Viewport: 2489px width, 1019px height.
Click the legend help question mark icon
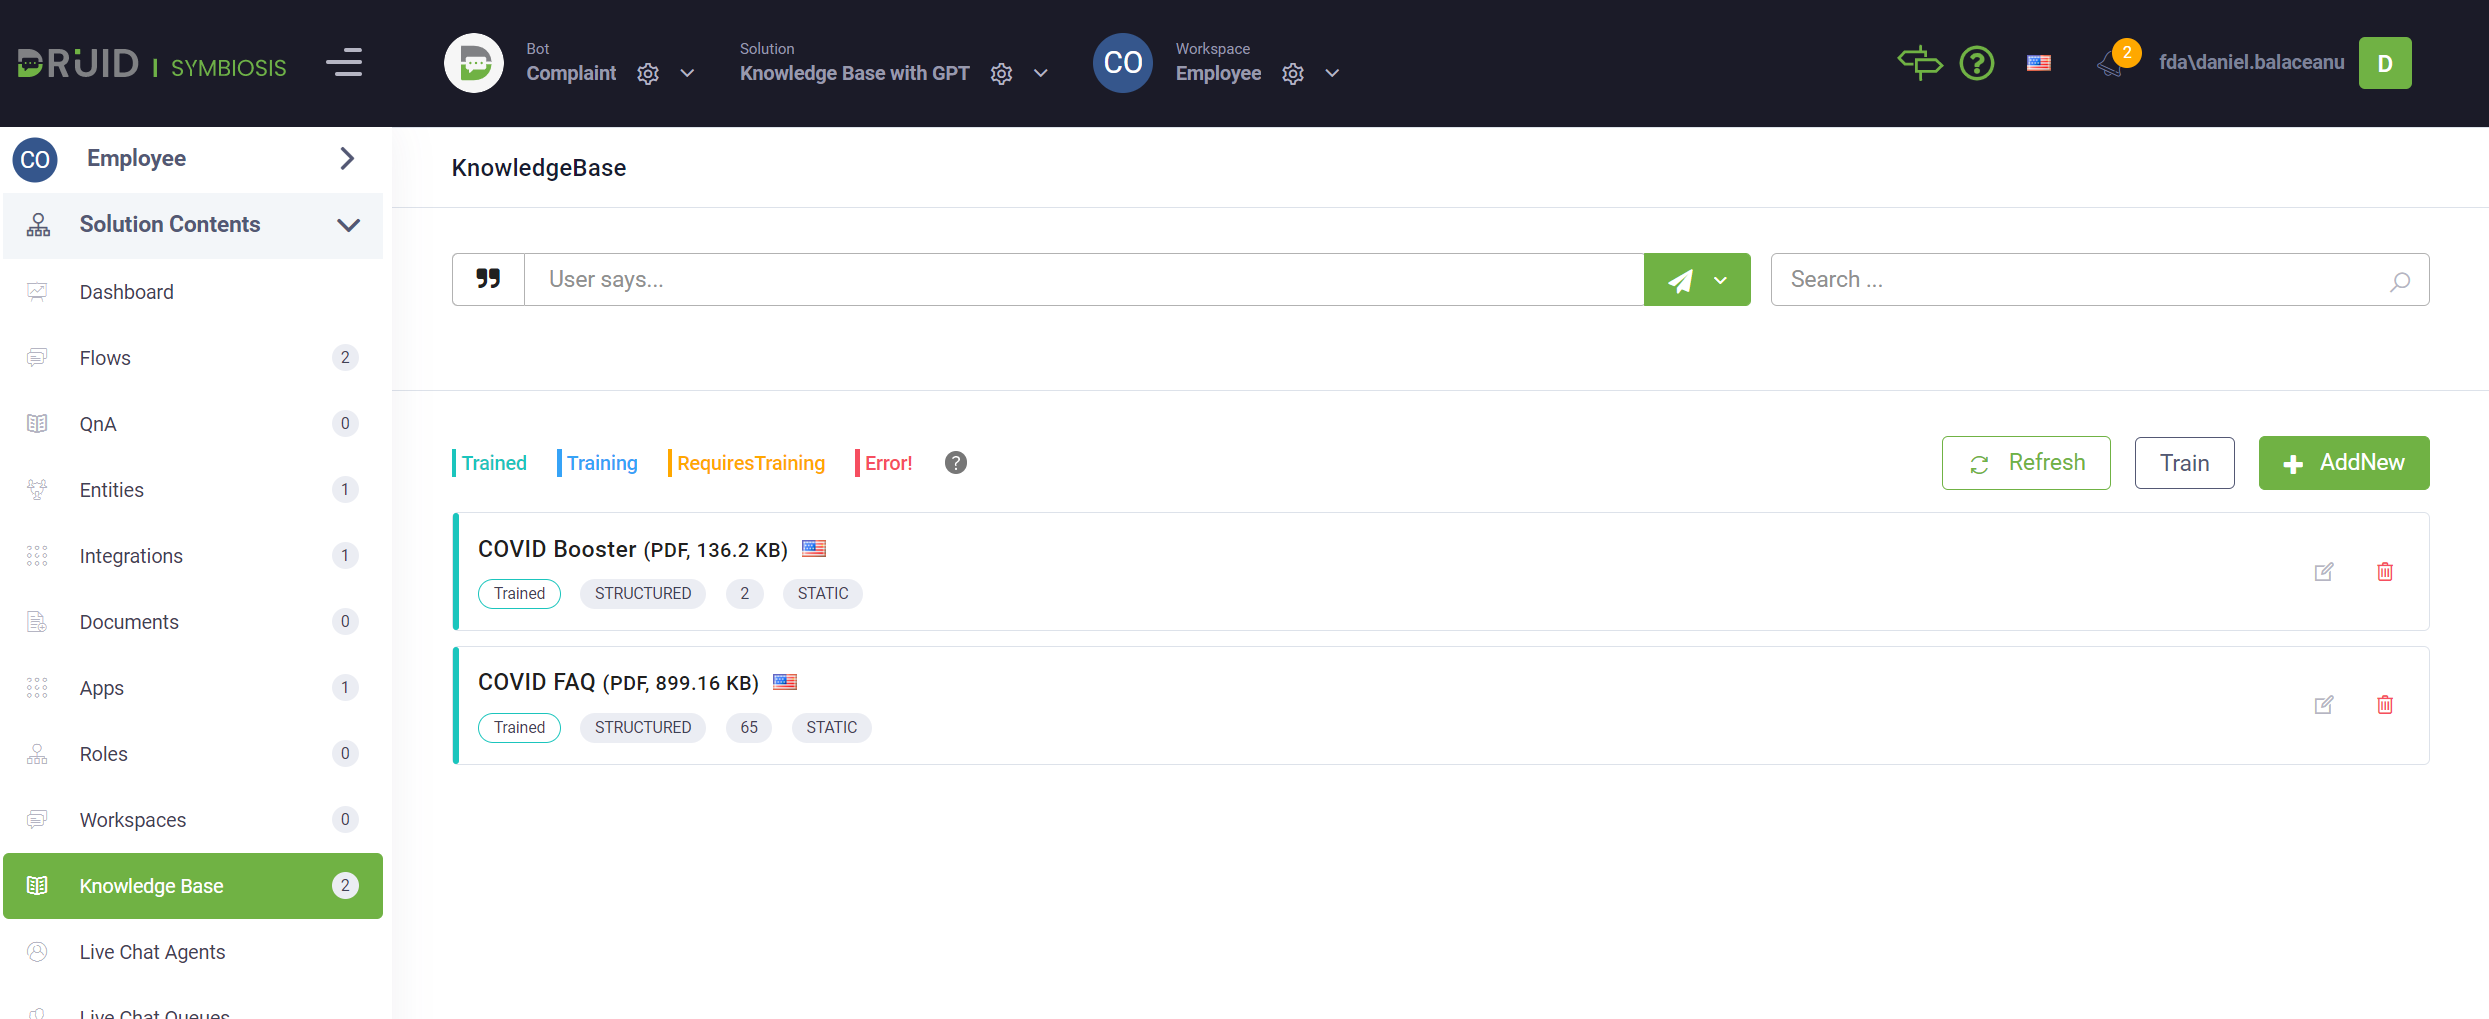956,463
